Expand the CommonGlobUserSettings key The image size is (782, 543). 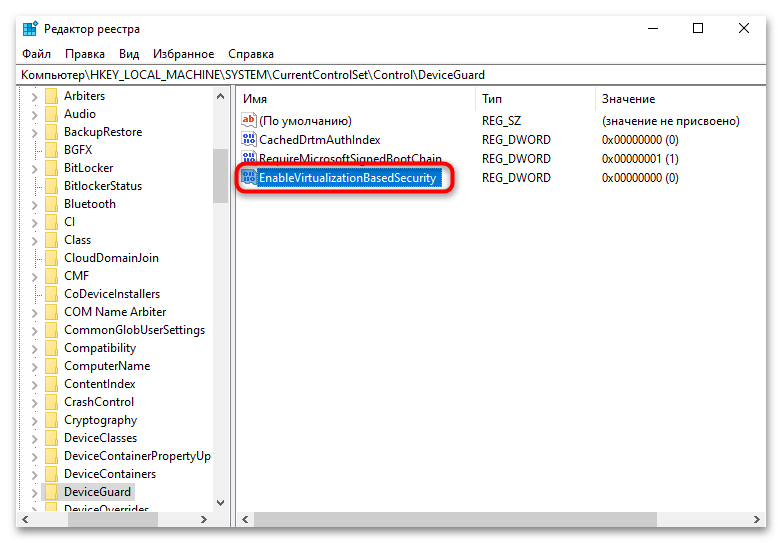click(x=34, y=331)
